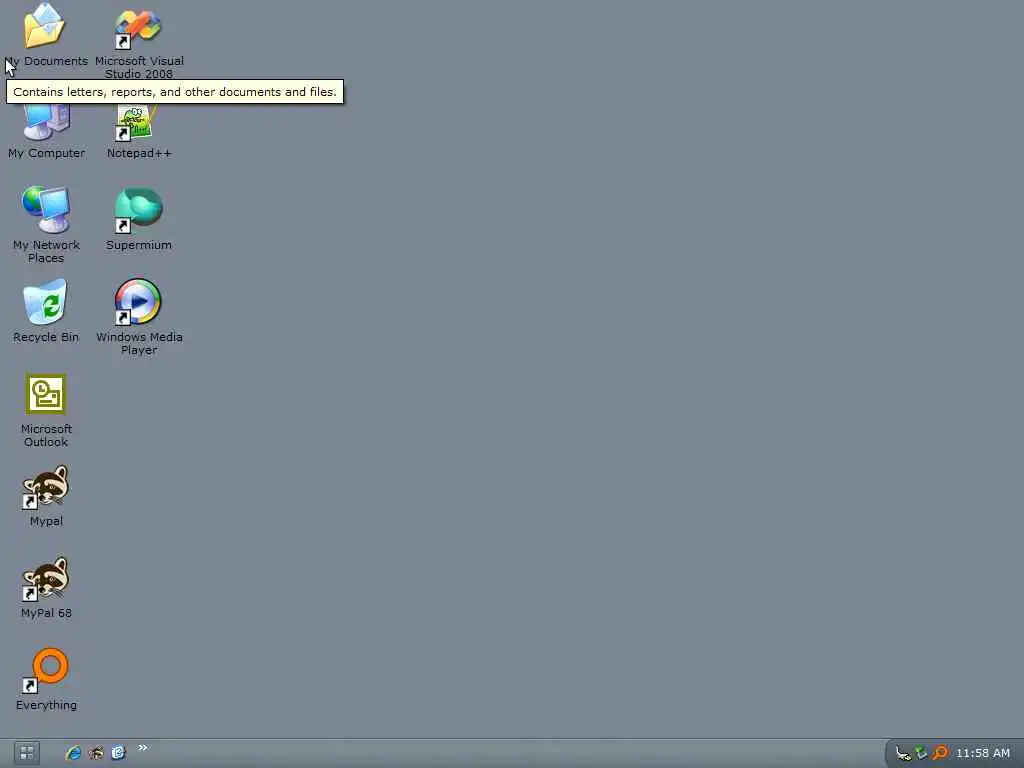Launch Mypal raccoon from Quick Launch
Image resolution: width=1024 pixels, height=768 pixels.
coord(96,753)
